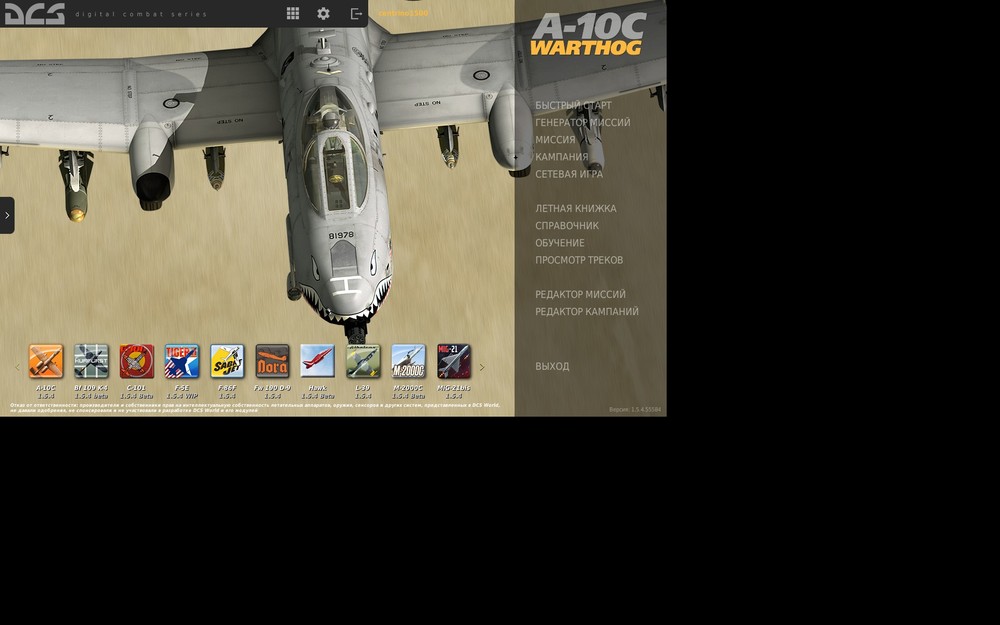Image resolution: width=1000 pixels, height=625 pixels.
Task: Open СЕТЕВАЯ ИГРА menu item
Action: [569, 174]
